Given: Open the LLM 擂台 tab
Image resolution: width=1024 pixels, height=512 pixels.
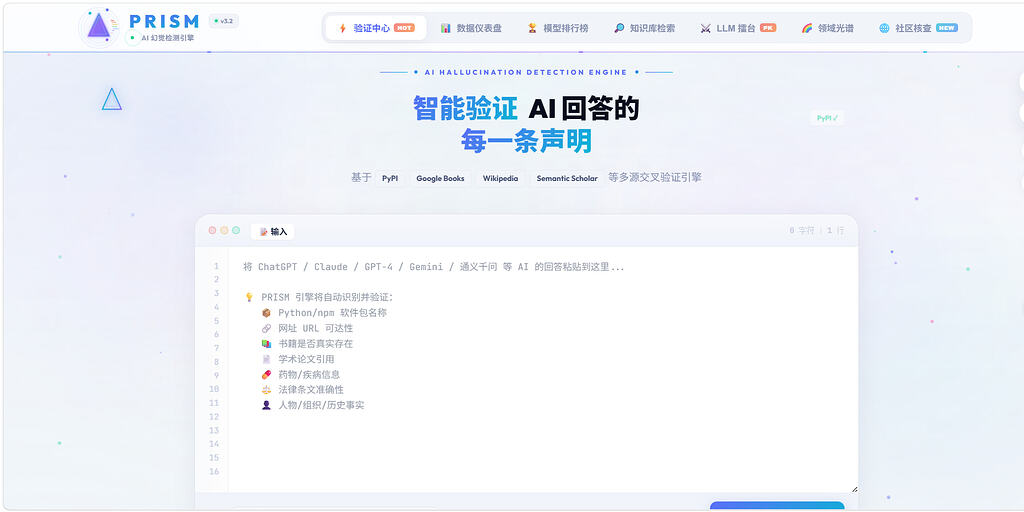Looking at the screenshot, I should [x=738, y=28].
